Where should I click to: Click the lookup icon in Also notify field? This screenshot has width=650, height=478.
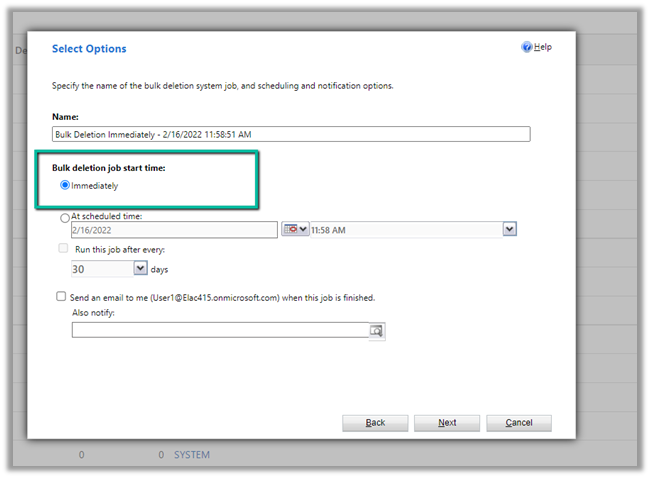pyautogui.click(x=376, y=331)
